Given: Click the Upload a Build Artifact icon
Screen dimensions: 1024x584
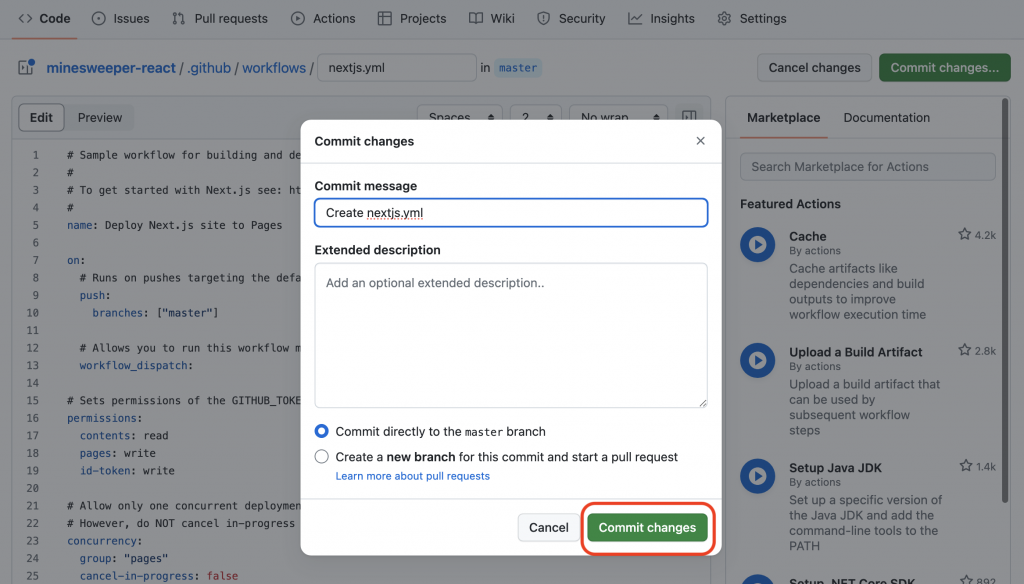Looking at the screenshot, I should [x=758, y=360].
